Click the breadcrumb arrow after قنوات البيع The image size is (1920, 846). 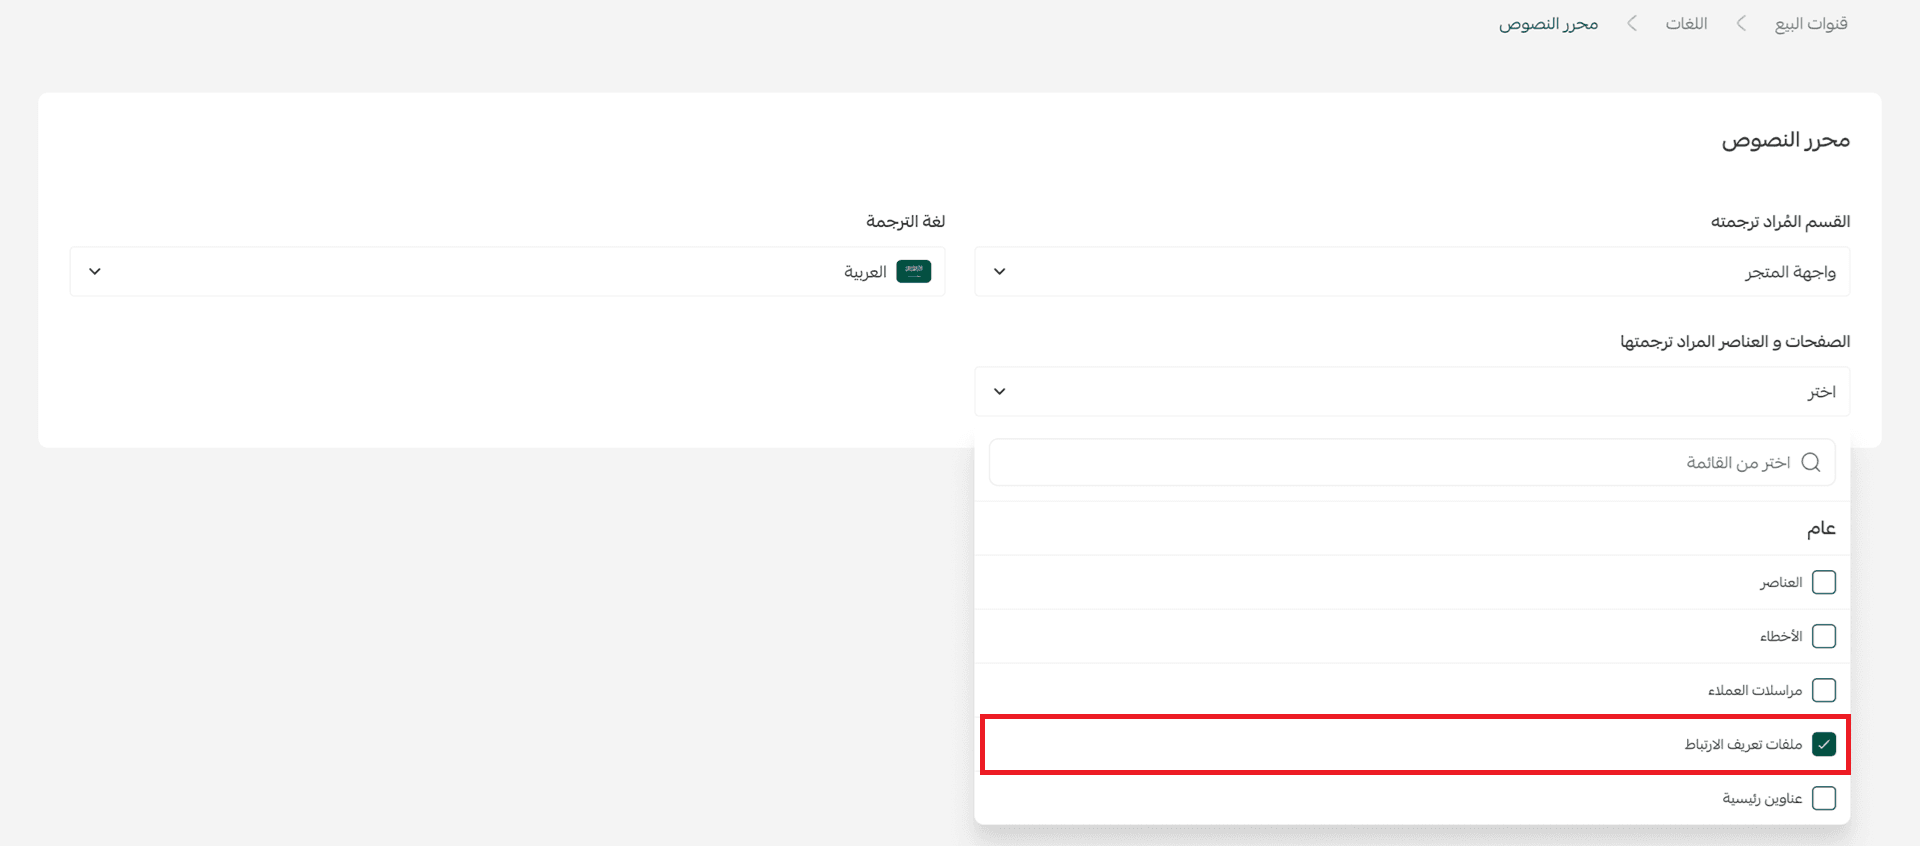pos(1741,23)
